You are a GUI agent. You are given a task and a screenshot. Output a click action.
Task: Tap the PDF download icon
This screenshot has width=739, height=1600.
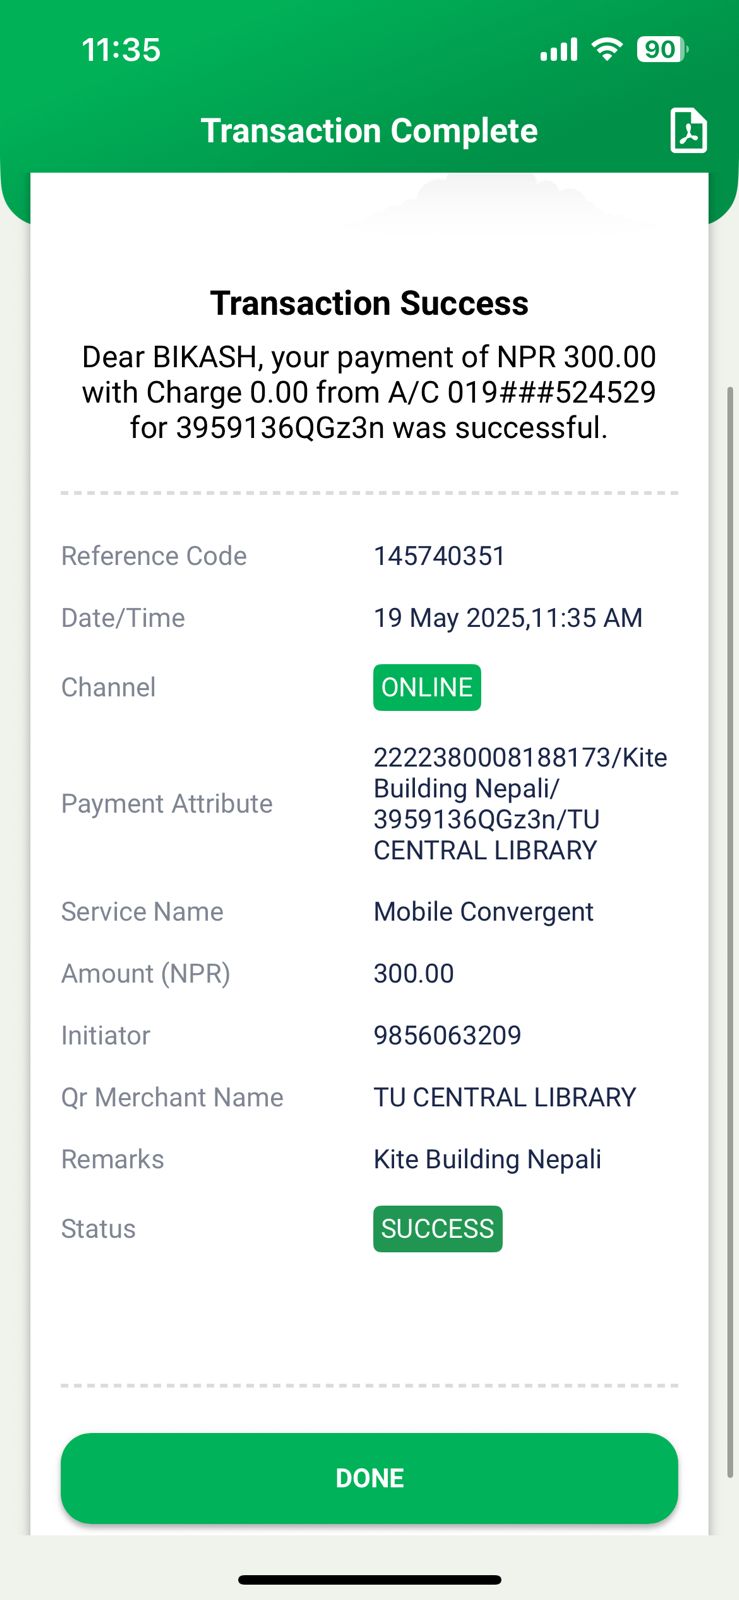click(x=688, y=131)
